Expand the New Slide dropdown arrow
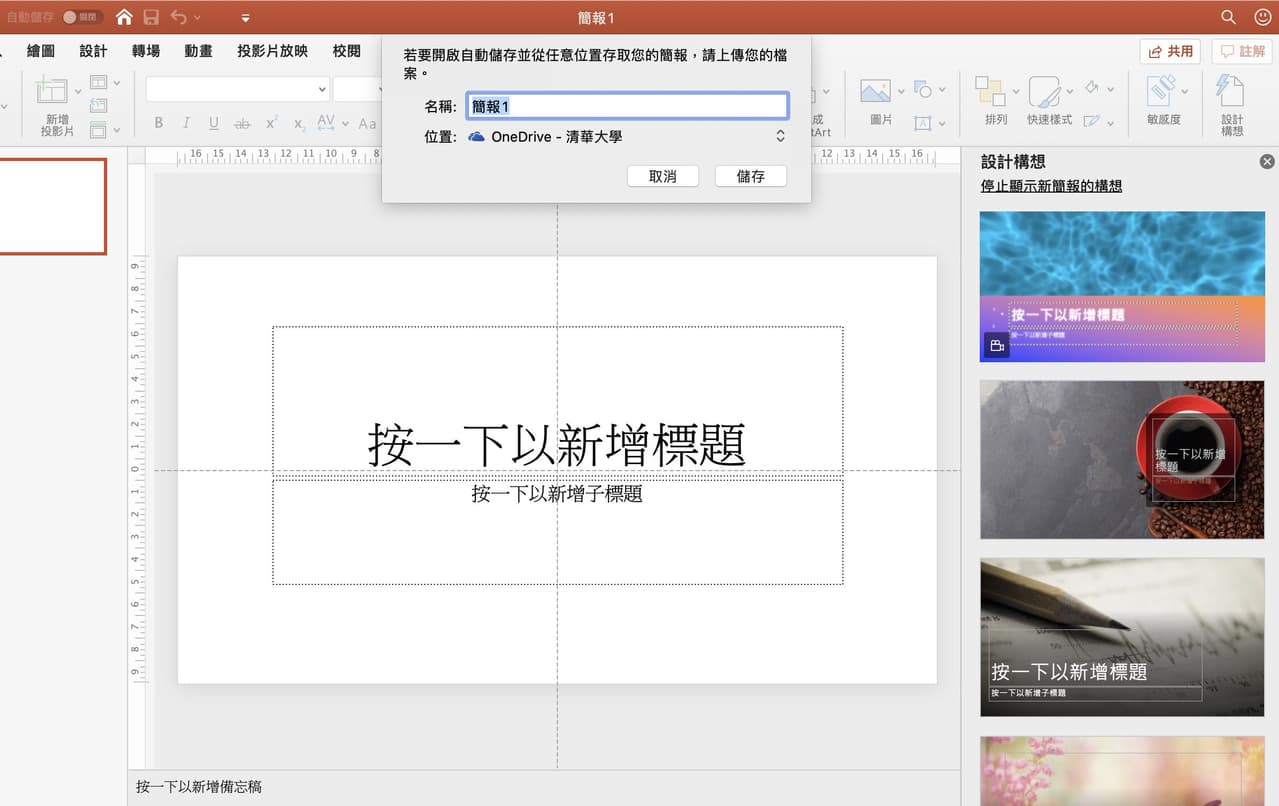This screenshot has width=1279, height=806. point(78,92)
